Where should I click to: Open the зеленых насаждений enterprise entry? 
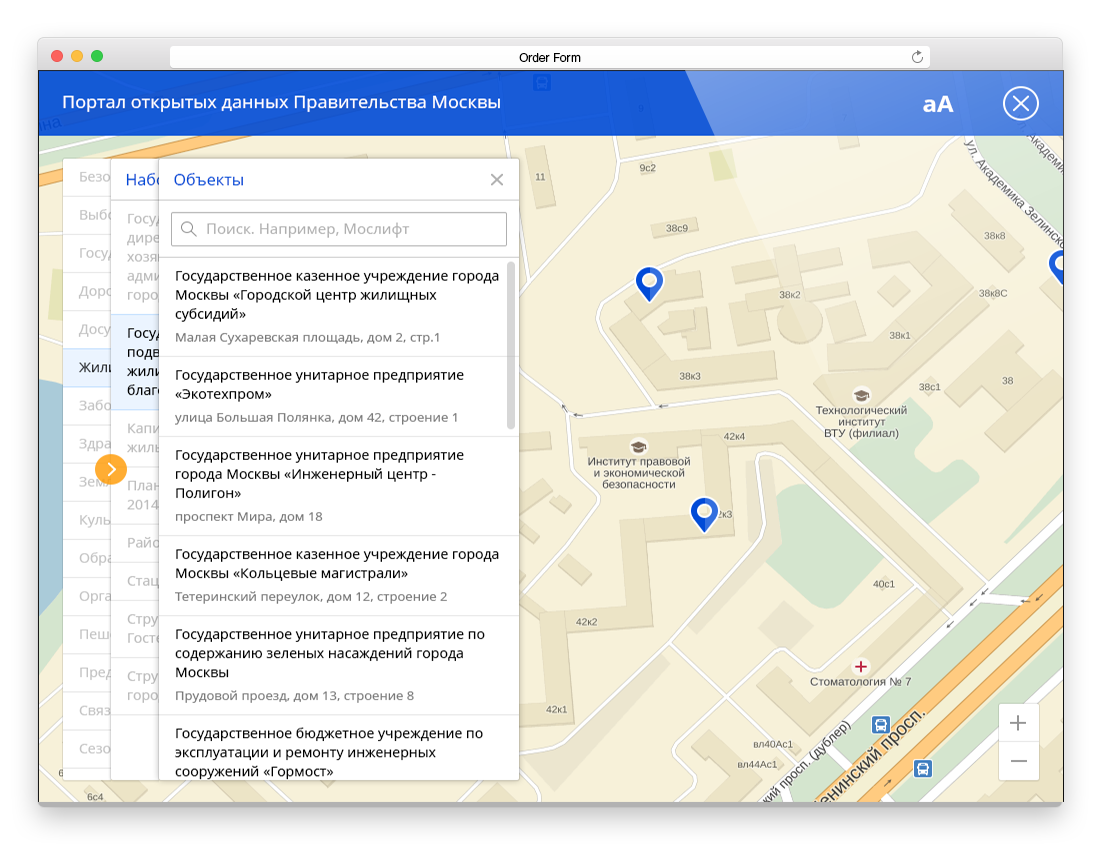click(337, 665)
